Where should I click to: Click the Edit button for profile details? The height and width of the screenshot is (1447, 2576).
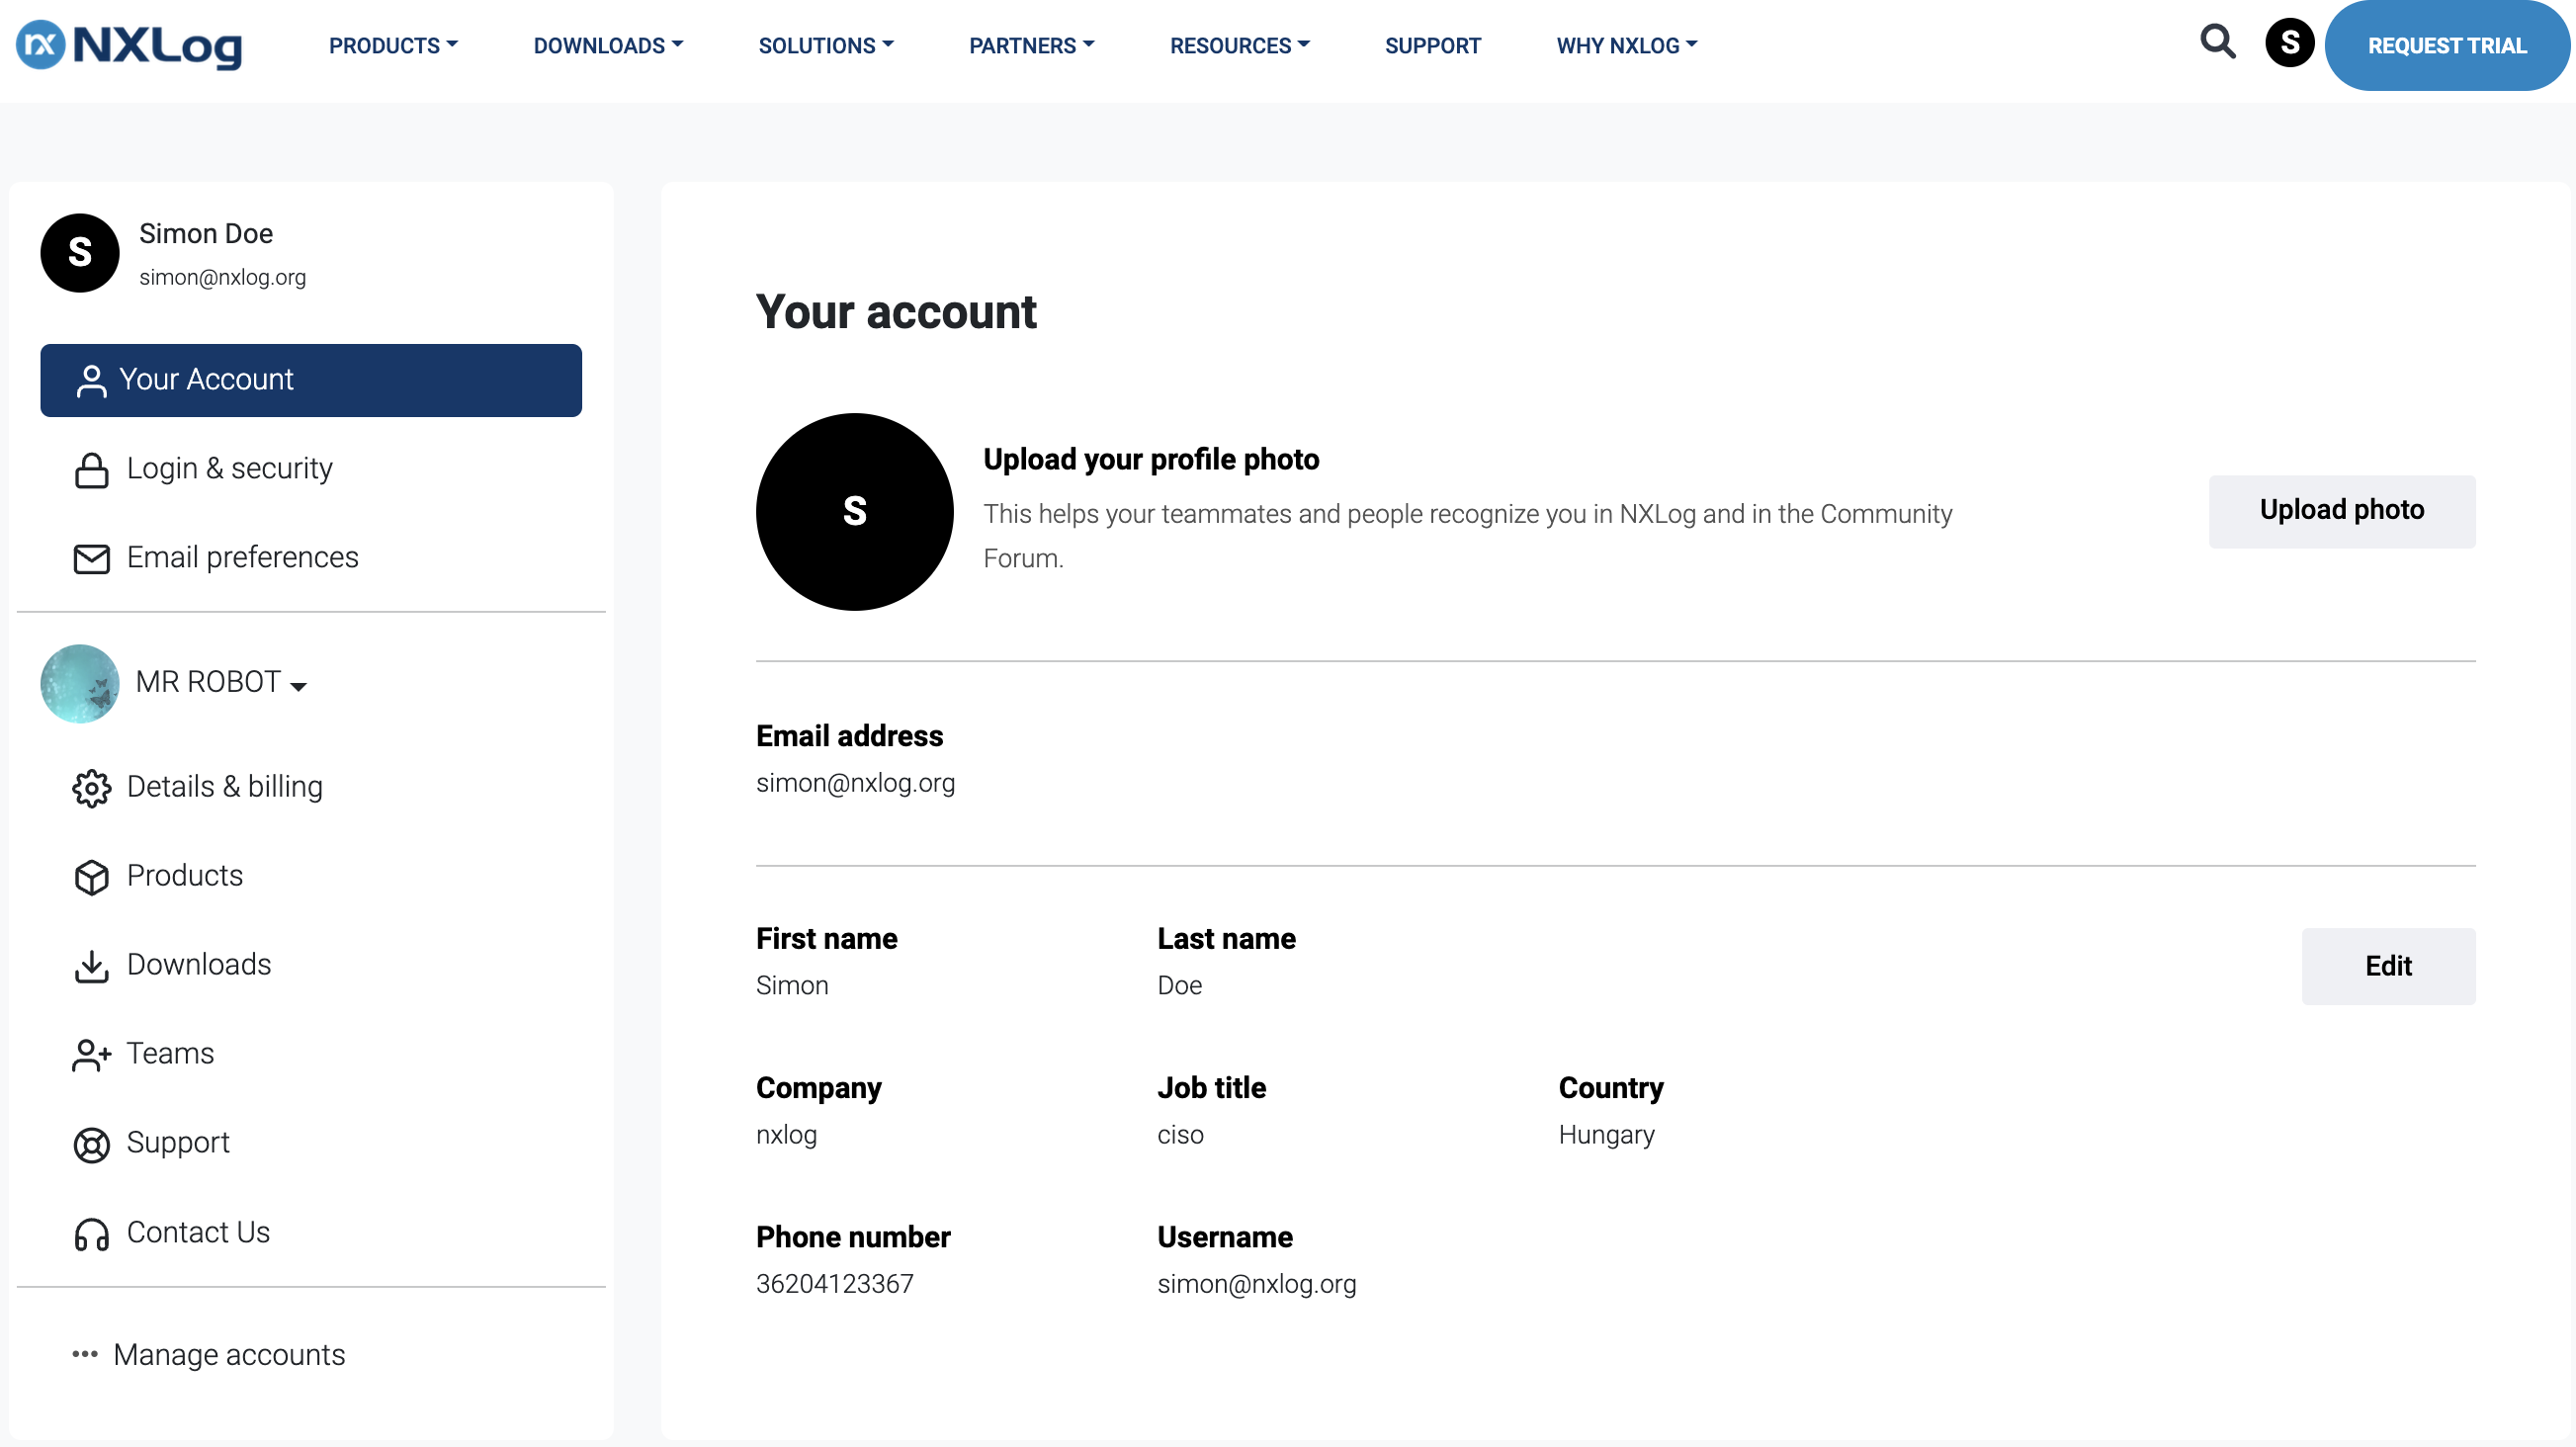click(x=2388, y=966)
